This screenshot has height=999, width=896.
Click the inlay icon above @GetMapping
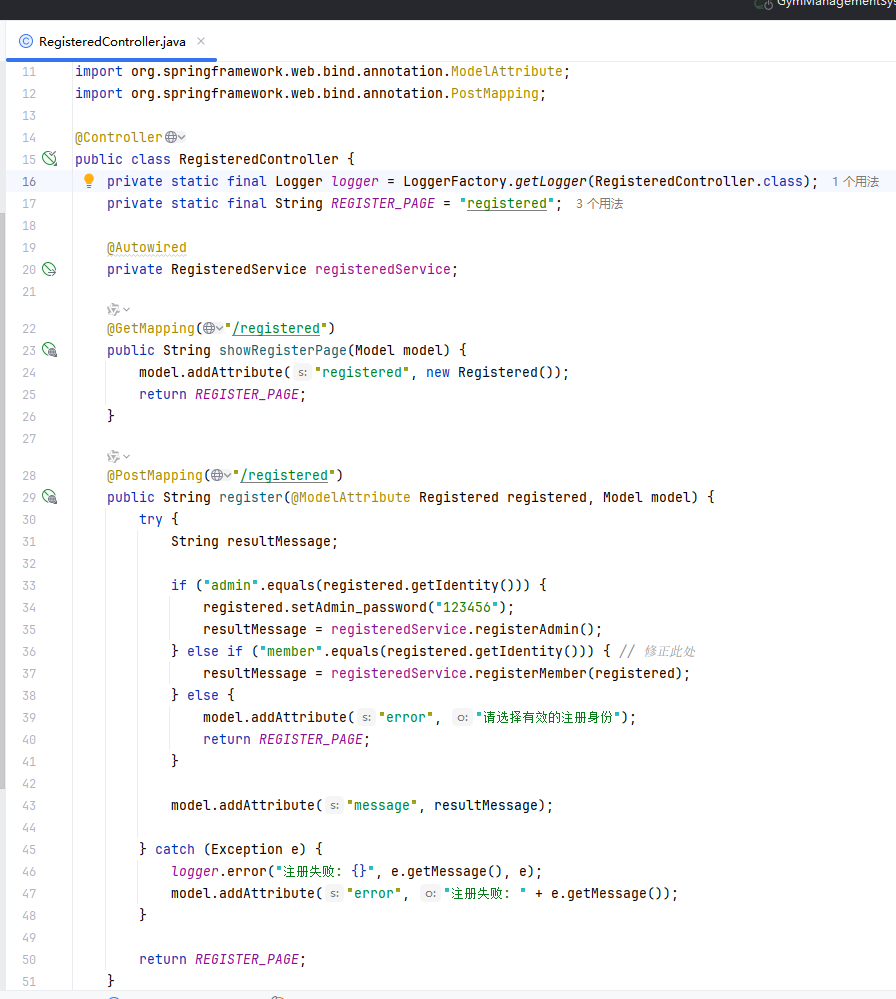pos(113,310)
